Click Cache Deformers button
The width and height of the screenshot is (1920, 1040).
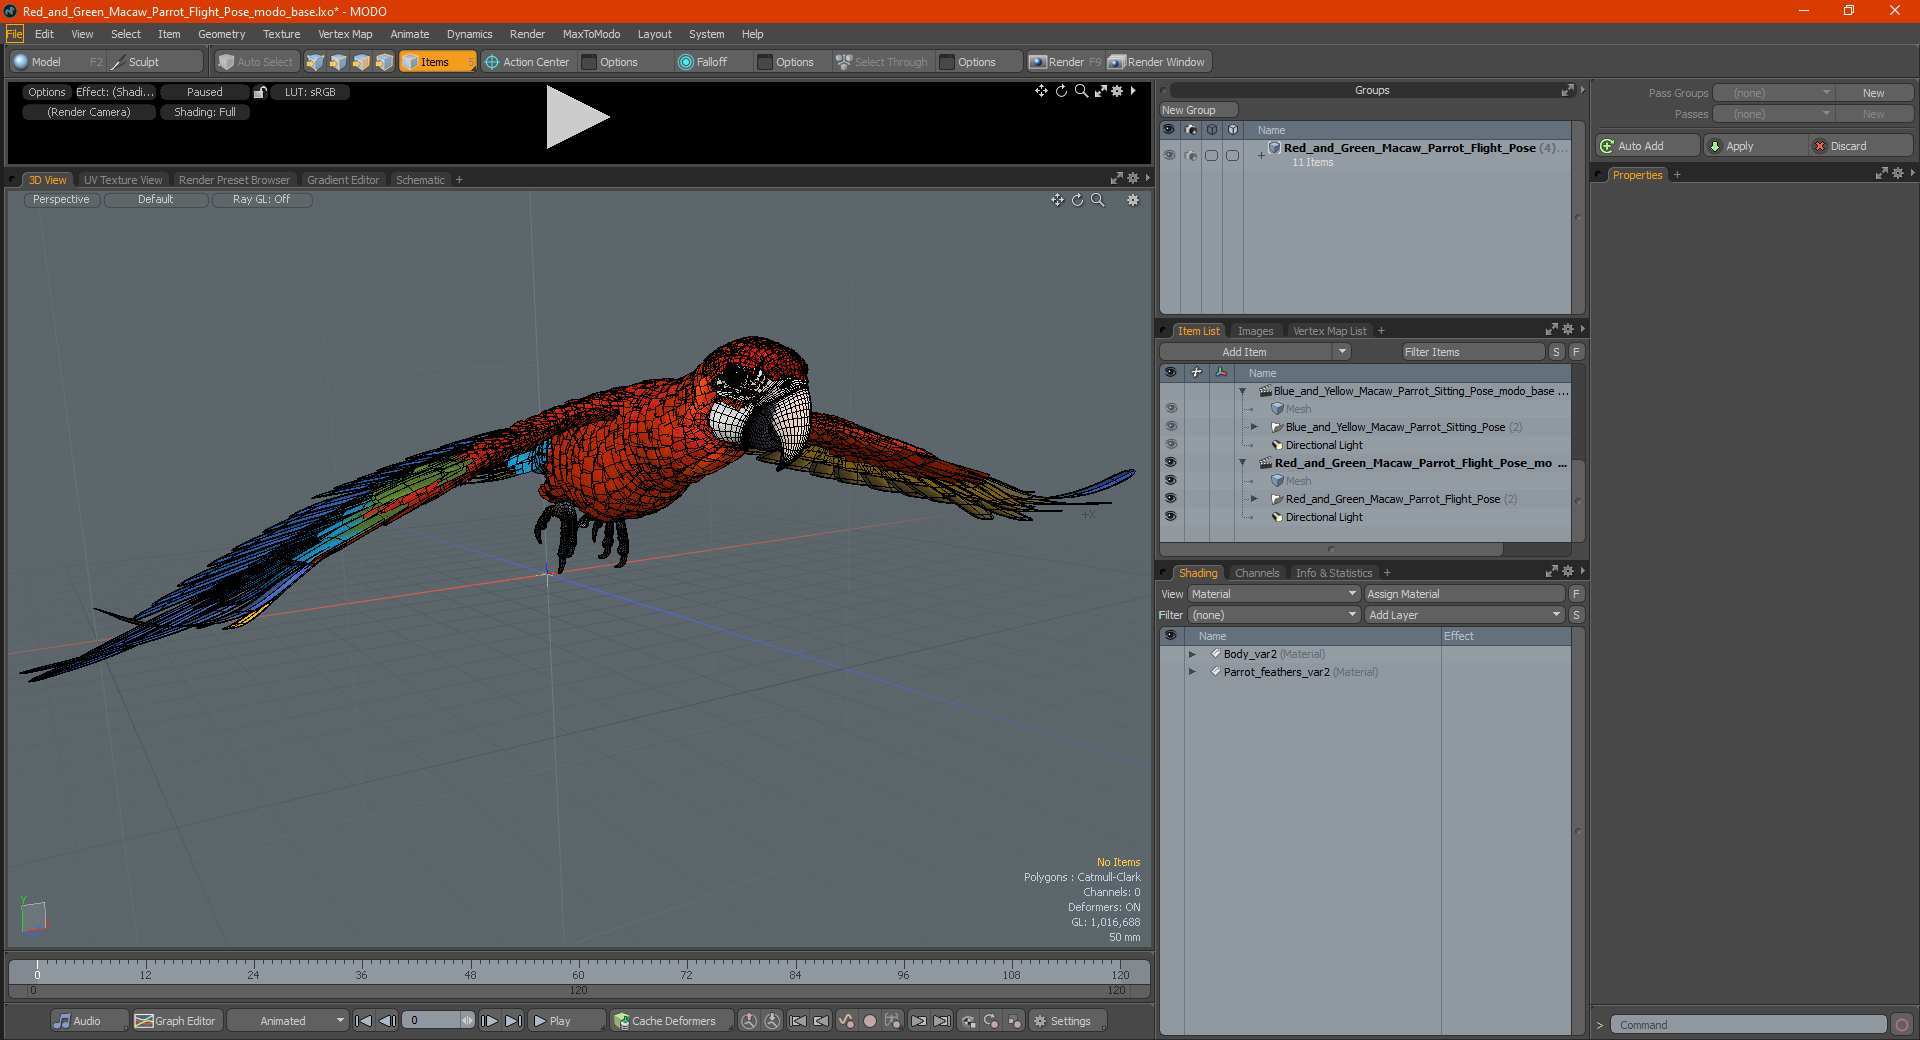665,1021
